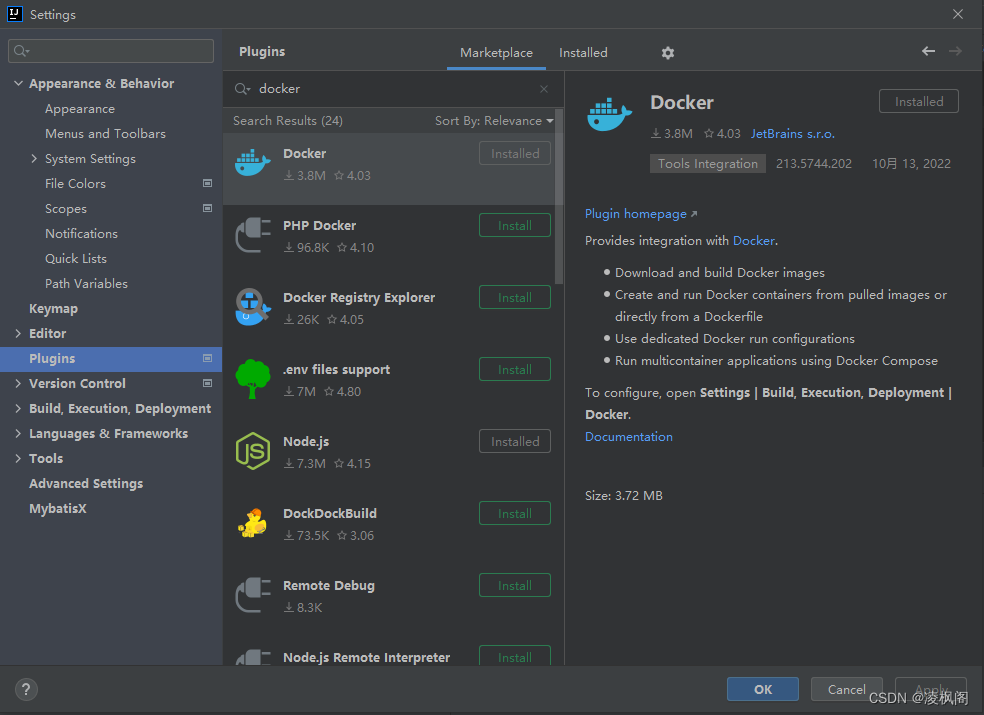Click the Documentation link
Screen dimensions: 984x715
(x=628, y=436)
